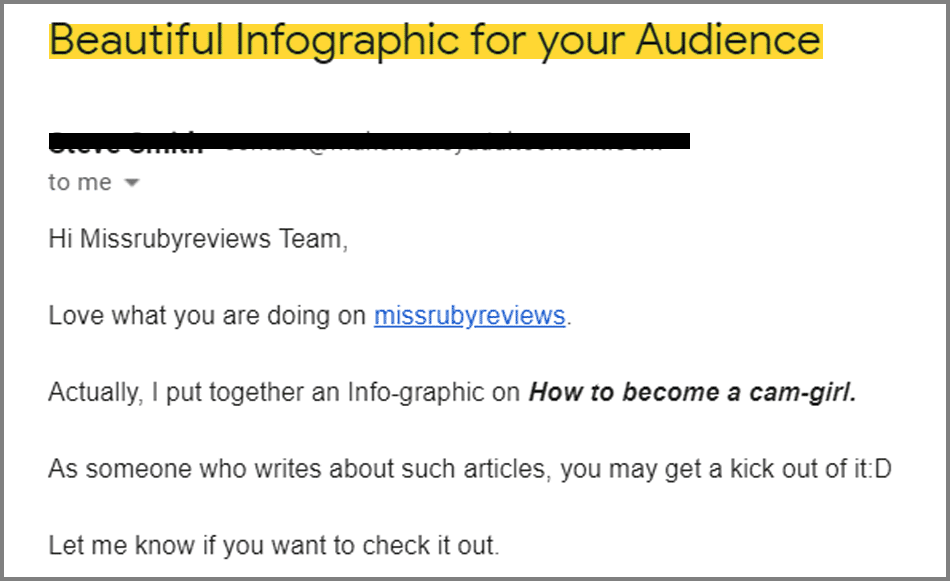This screenshot has width=950, height=581.
Task: Expand the recipient details arrow beside "to me"
Action: pyautogui.click(x=131, y=182)
